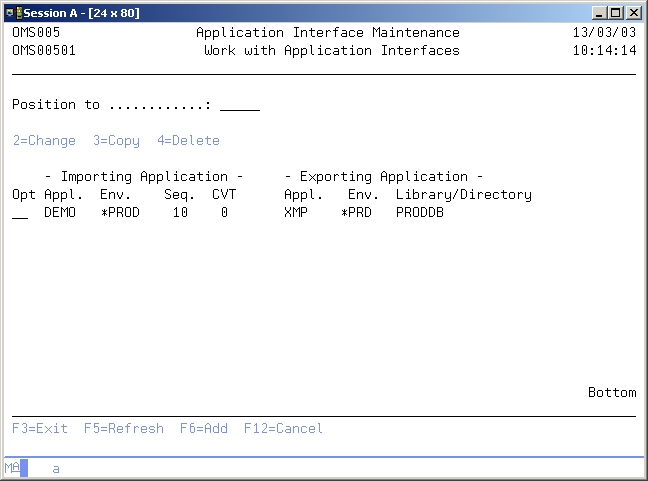Click the F12=Cancel function key label

(x=283, y=428)
